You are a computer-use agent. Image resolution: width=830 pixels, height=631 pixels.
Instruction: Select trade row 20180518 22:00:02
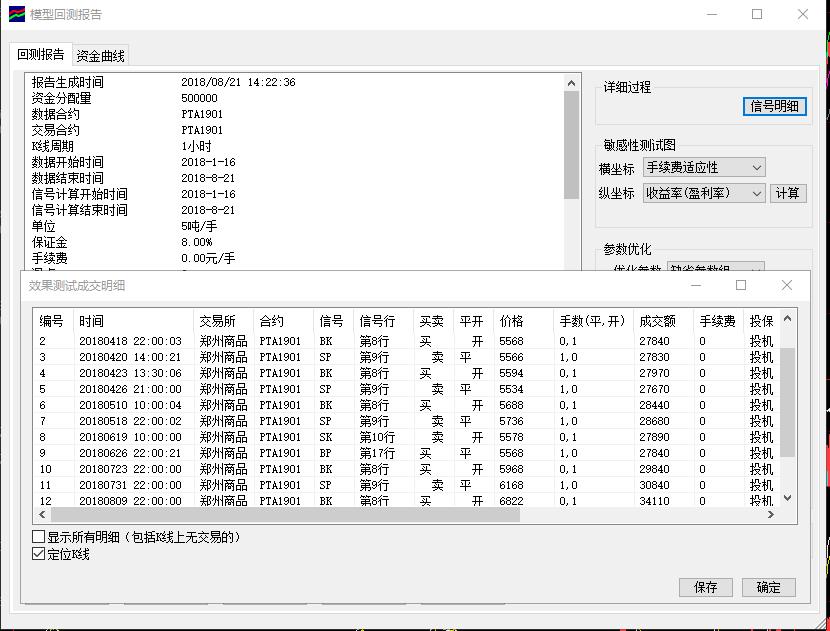coord(407,421)
